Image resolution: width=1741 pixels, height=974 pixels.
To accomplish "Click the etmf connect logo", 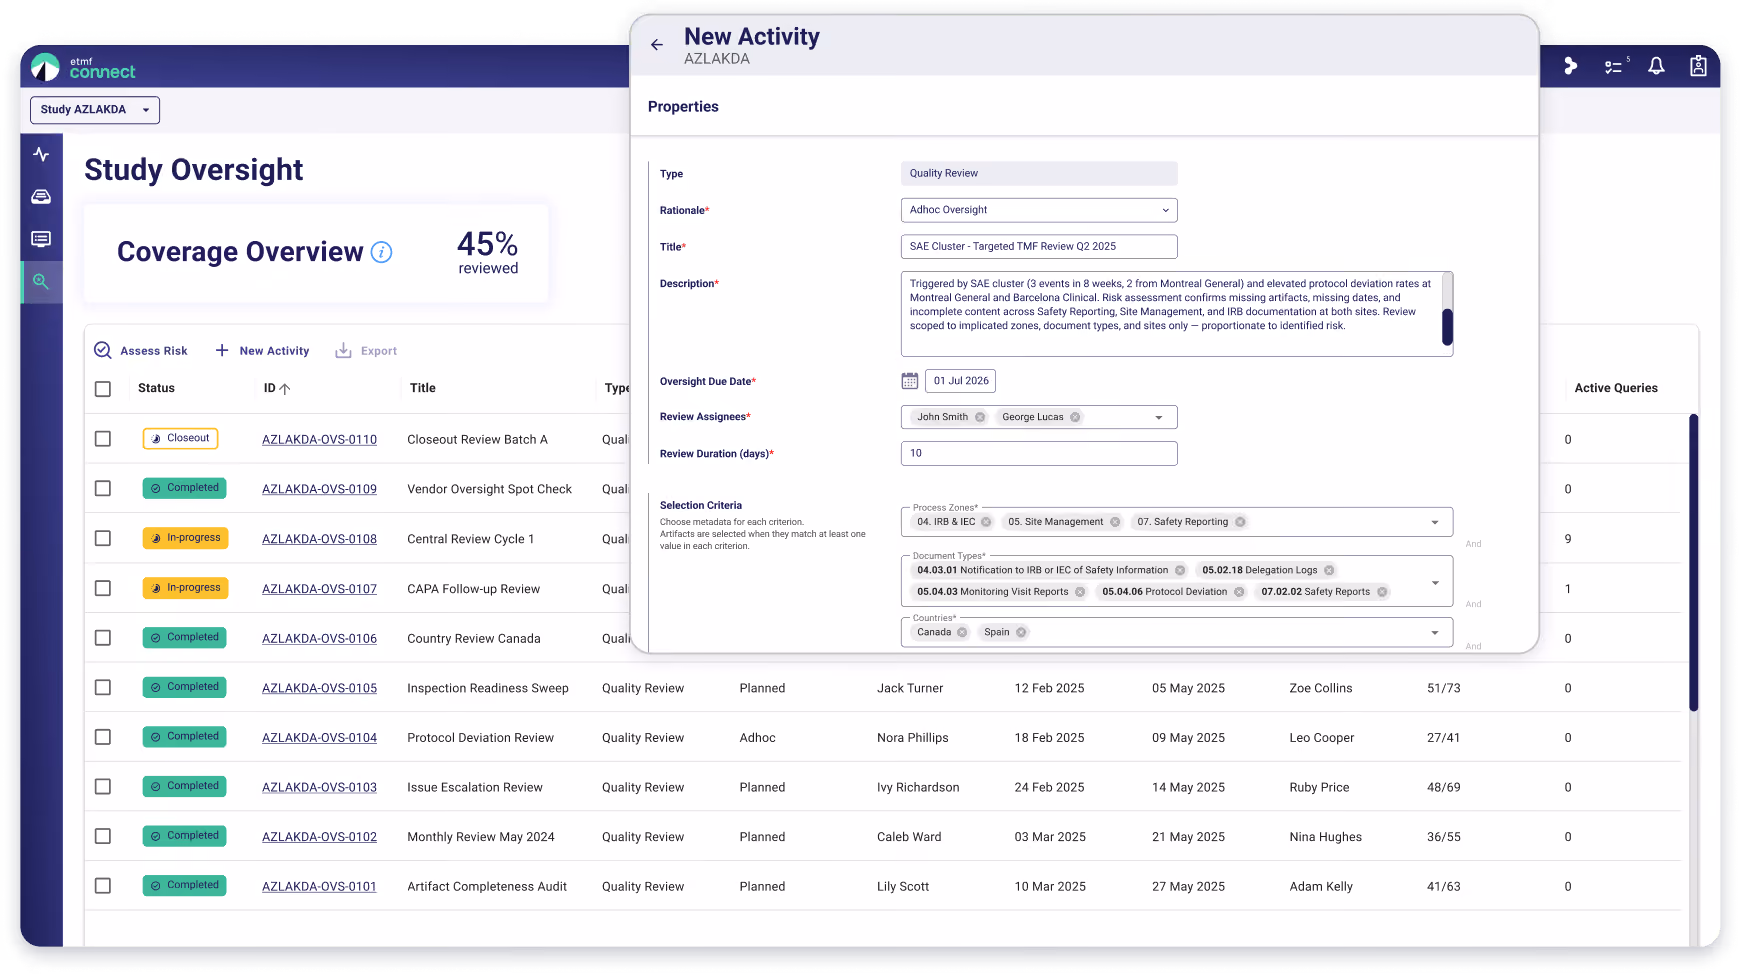I will tap(83, 67).
